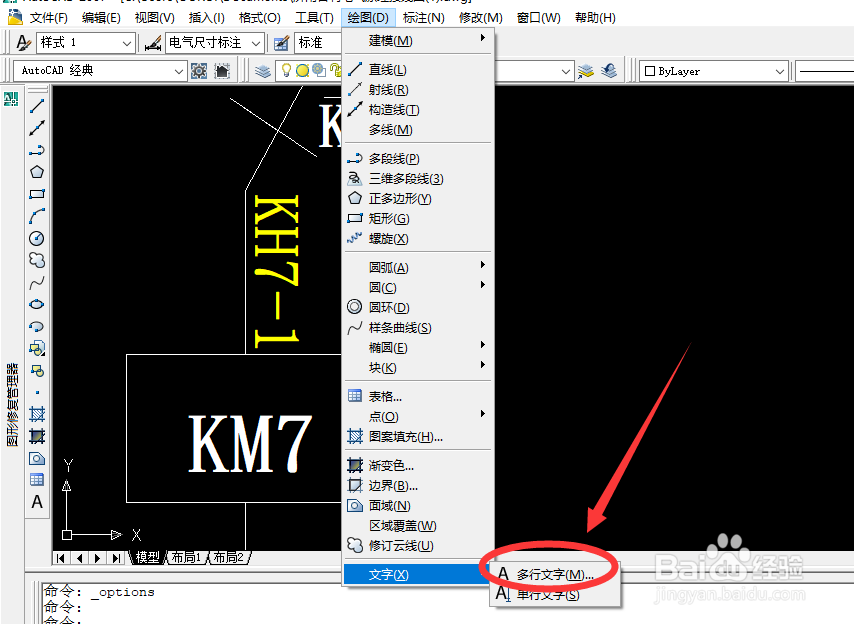The image size is (854, 624).
Task: Select the Polyline tool in left toolbar
Action: (37, 150)
